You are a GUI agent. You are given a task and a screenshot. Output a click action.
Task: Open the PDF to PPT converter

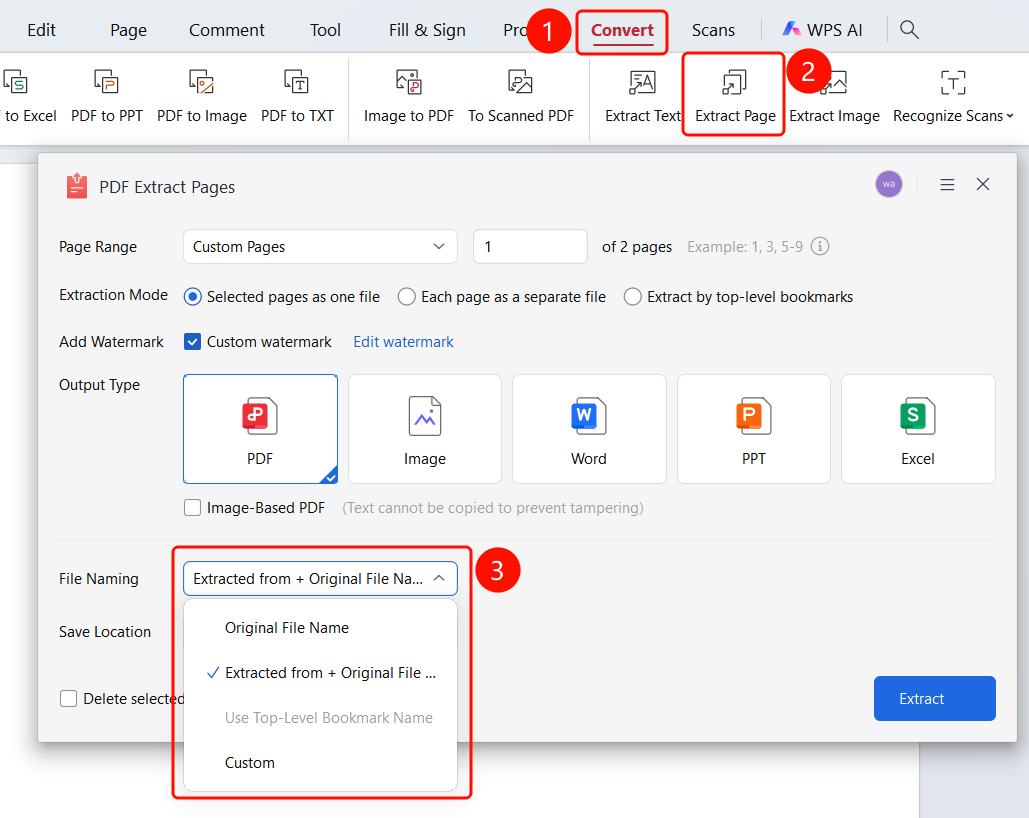click(x=106, y=97)
